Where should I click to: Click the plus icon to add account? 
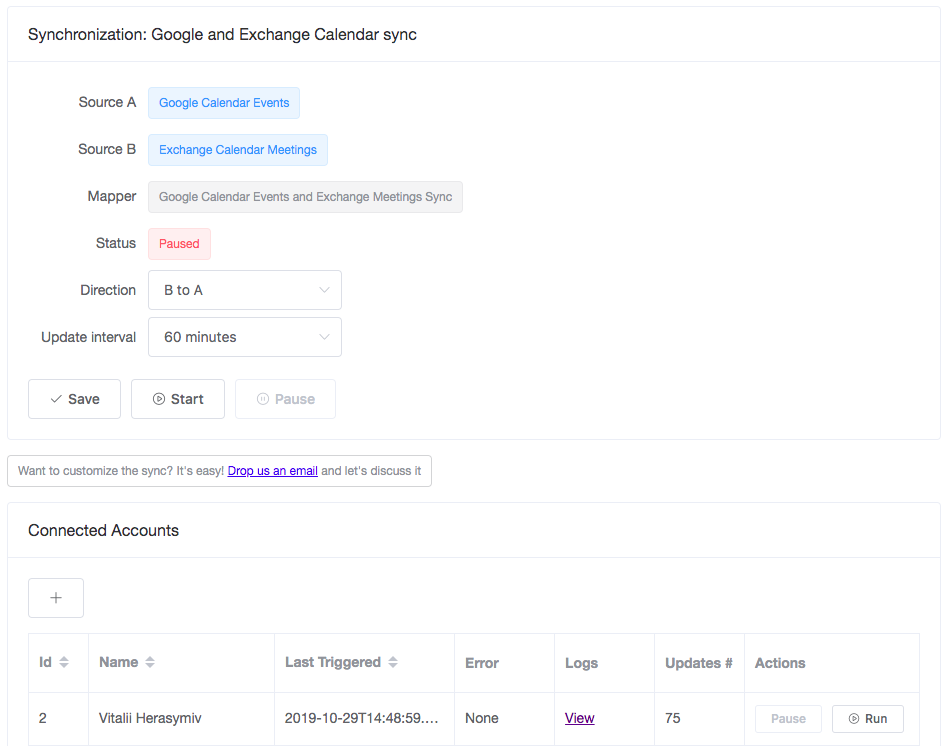click(56, 598)
